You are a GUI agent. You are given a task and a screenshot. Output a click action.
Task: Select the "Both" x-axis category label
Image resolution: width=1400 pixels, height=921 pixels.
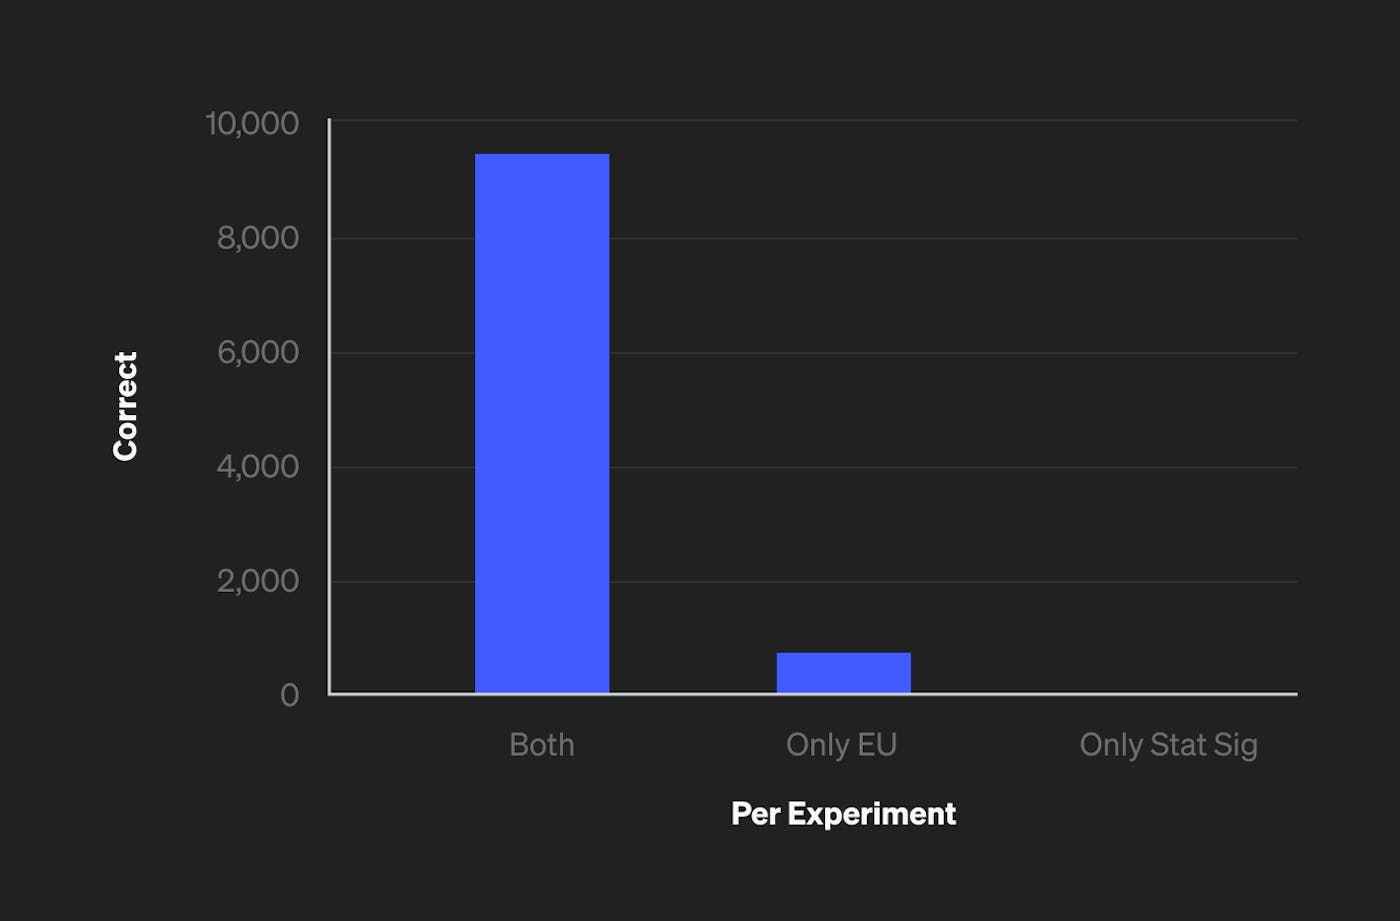tap(541, 744)
